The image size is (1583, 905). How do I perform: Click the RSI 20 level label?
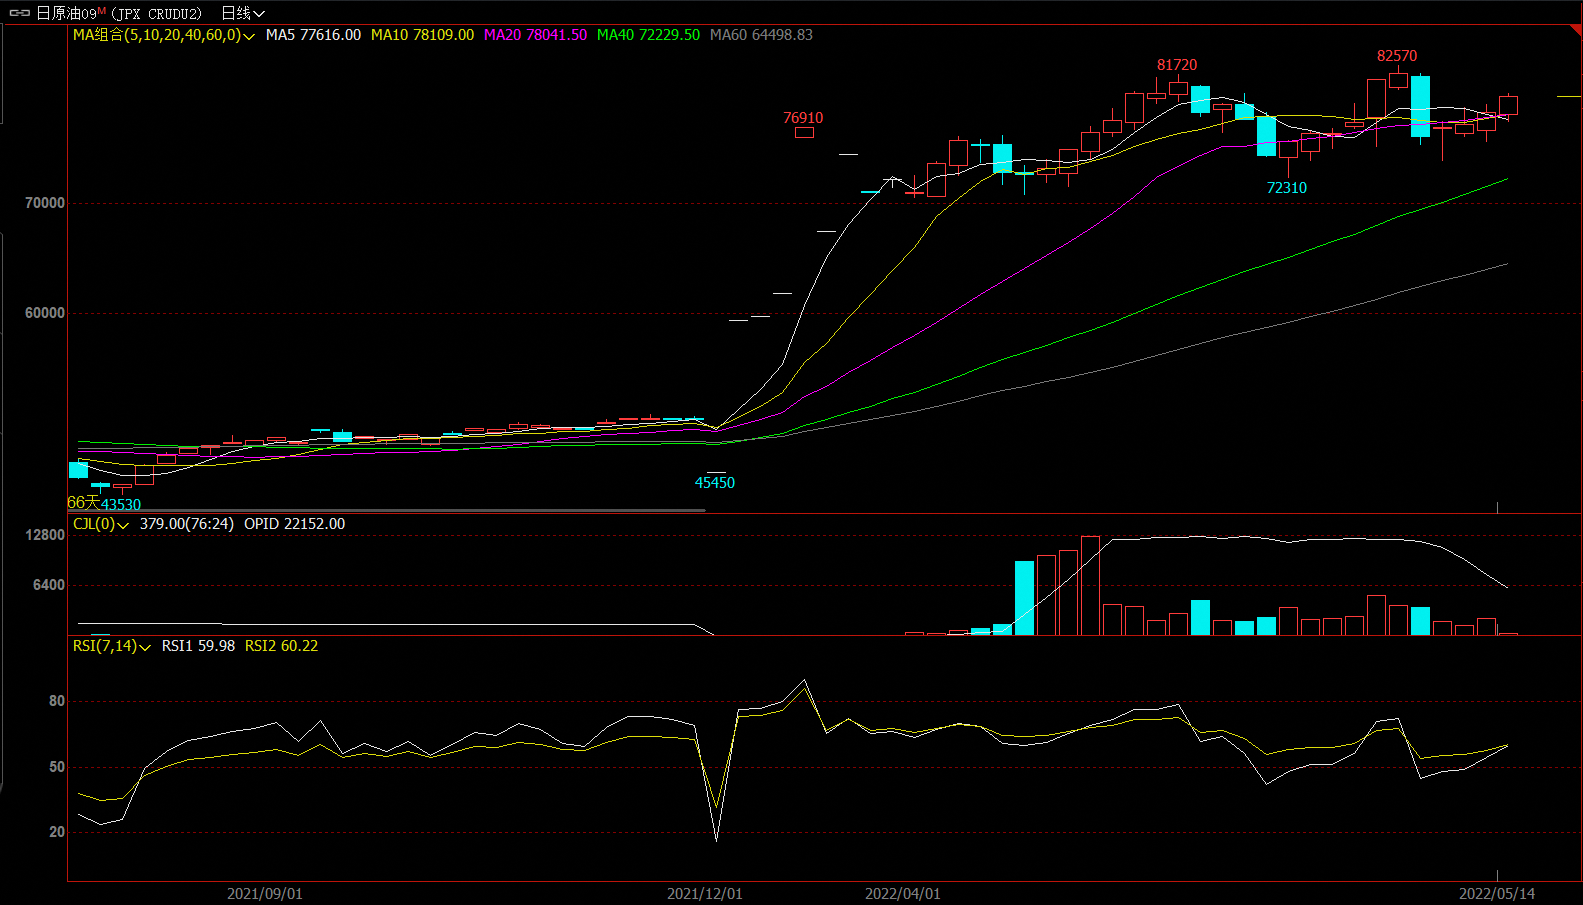point(57,832)
